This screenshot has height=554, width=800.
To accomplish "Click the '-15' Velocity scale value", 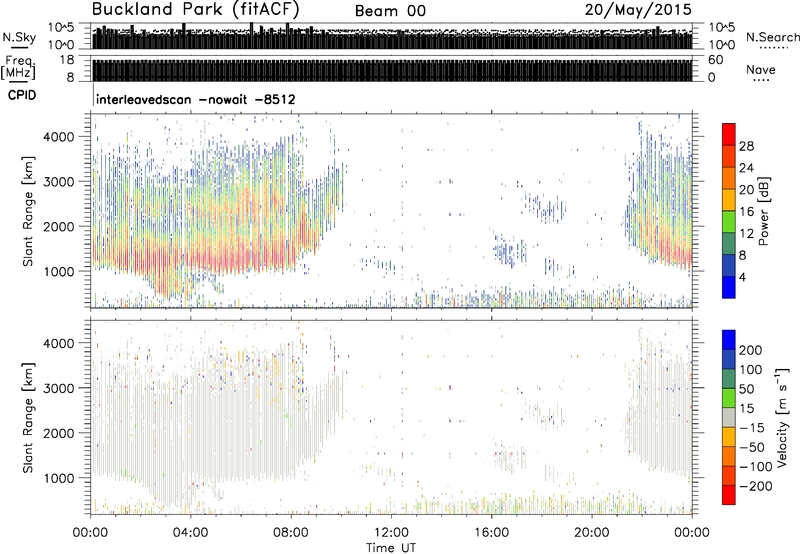I will [x=752, y=427].
